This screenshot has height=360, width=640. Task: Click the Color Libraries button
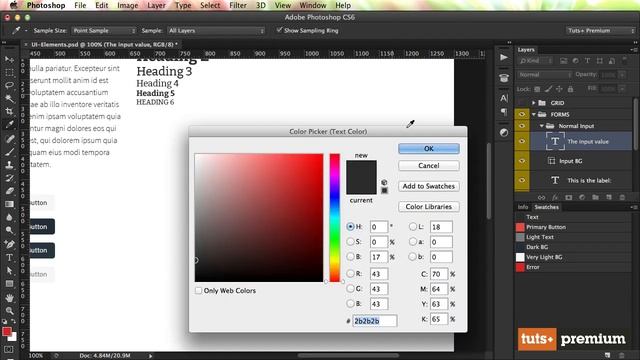(429, 207)
